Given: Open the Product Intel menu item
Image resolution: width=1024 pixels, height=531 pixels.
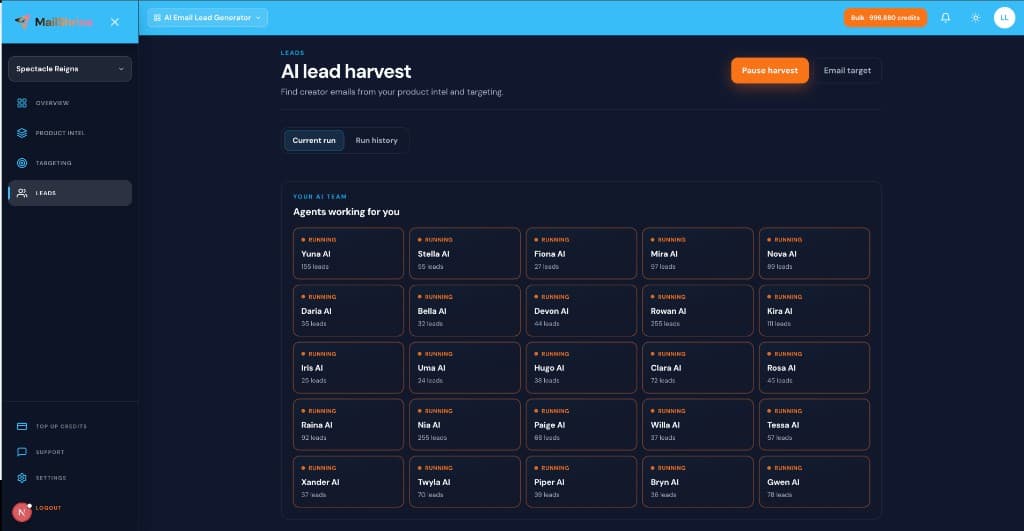Looking at the screenshot, I should 70,133.
